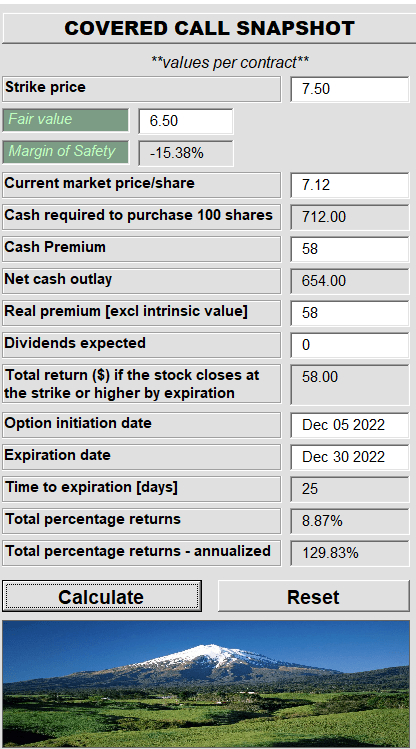Edit the Option initiation date field
Screen dimensions: 416x749
pos(350,425)
